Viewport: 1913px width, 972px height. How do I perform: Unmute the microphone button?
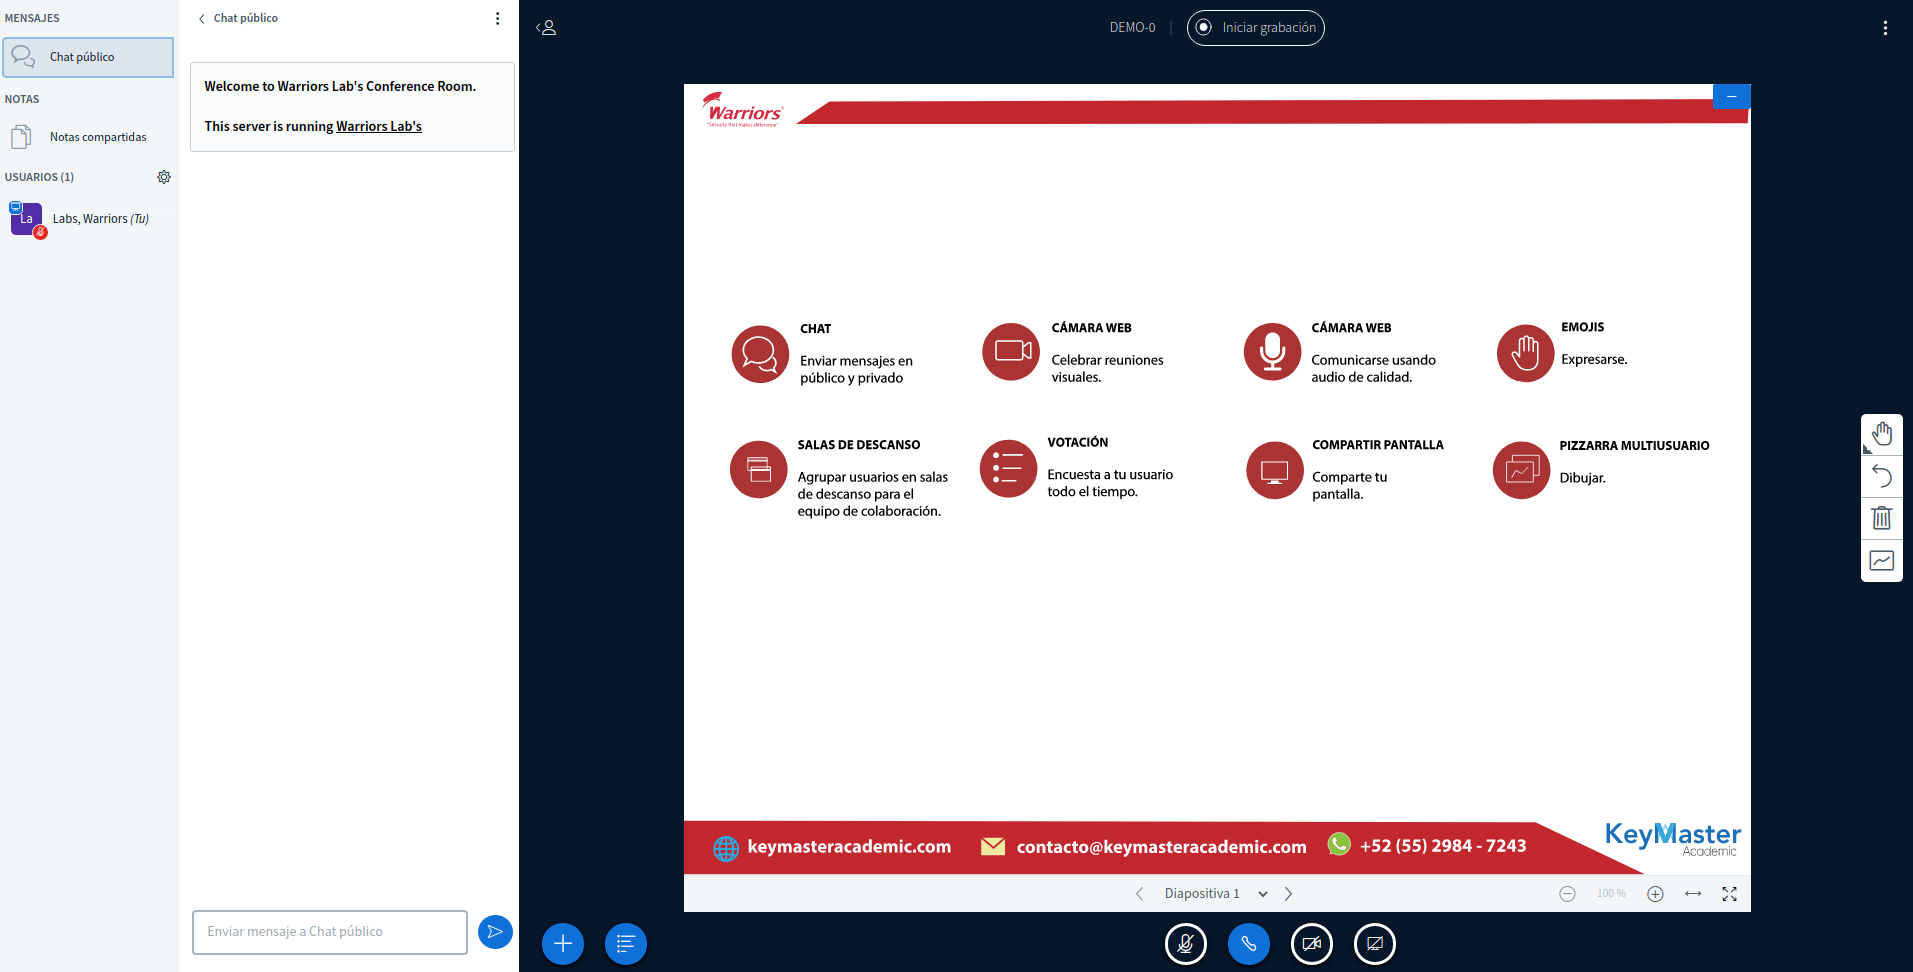coord(1185,944)
